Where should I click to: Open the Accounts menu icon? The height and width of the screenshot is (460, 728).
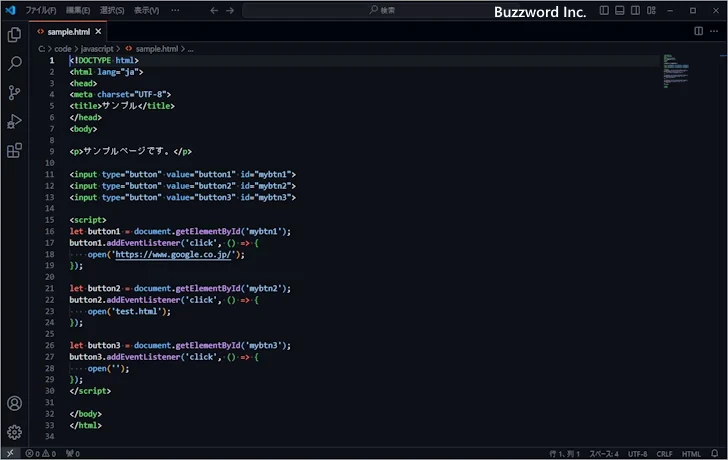click(x=14, y=403)
